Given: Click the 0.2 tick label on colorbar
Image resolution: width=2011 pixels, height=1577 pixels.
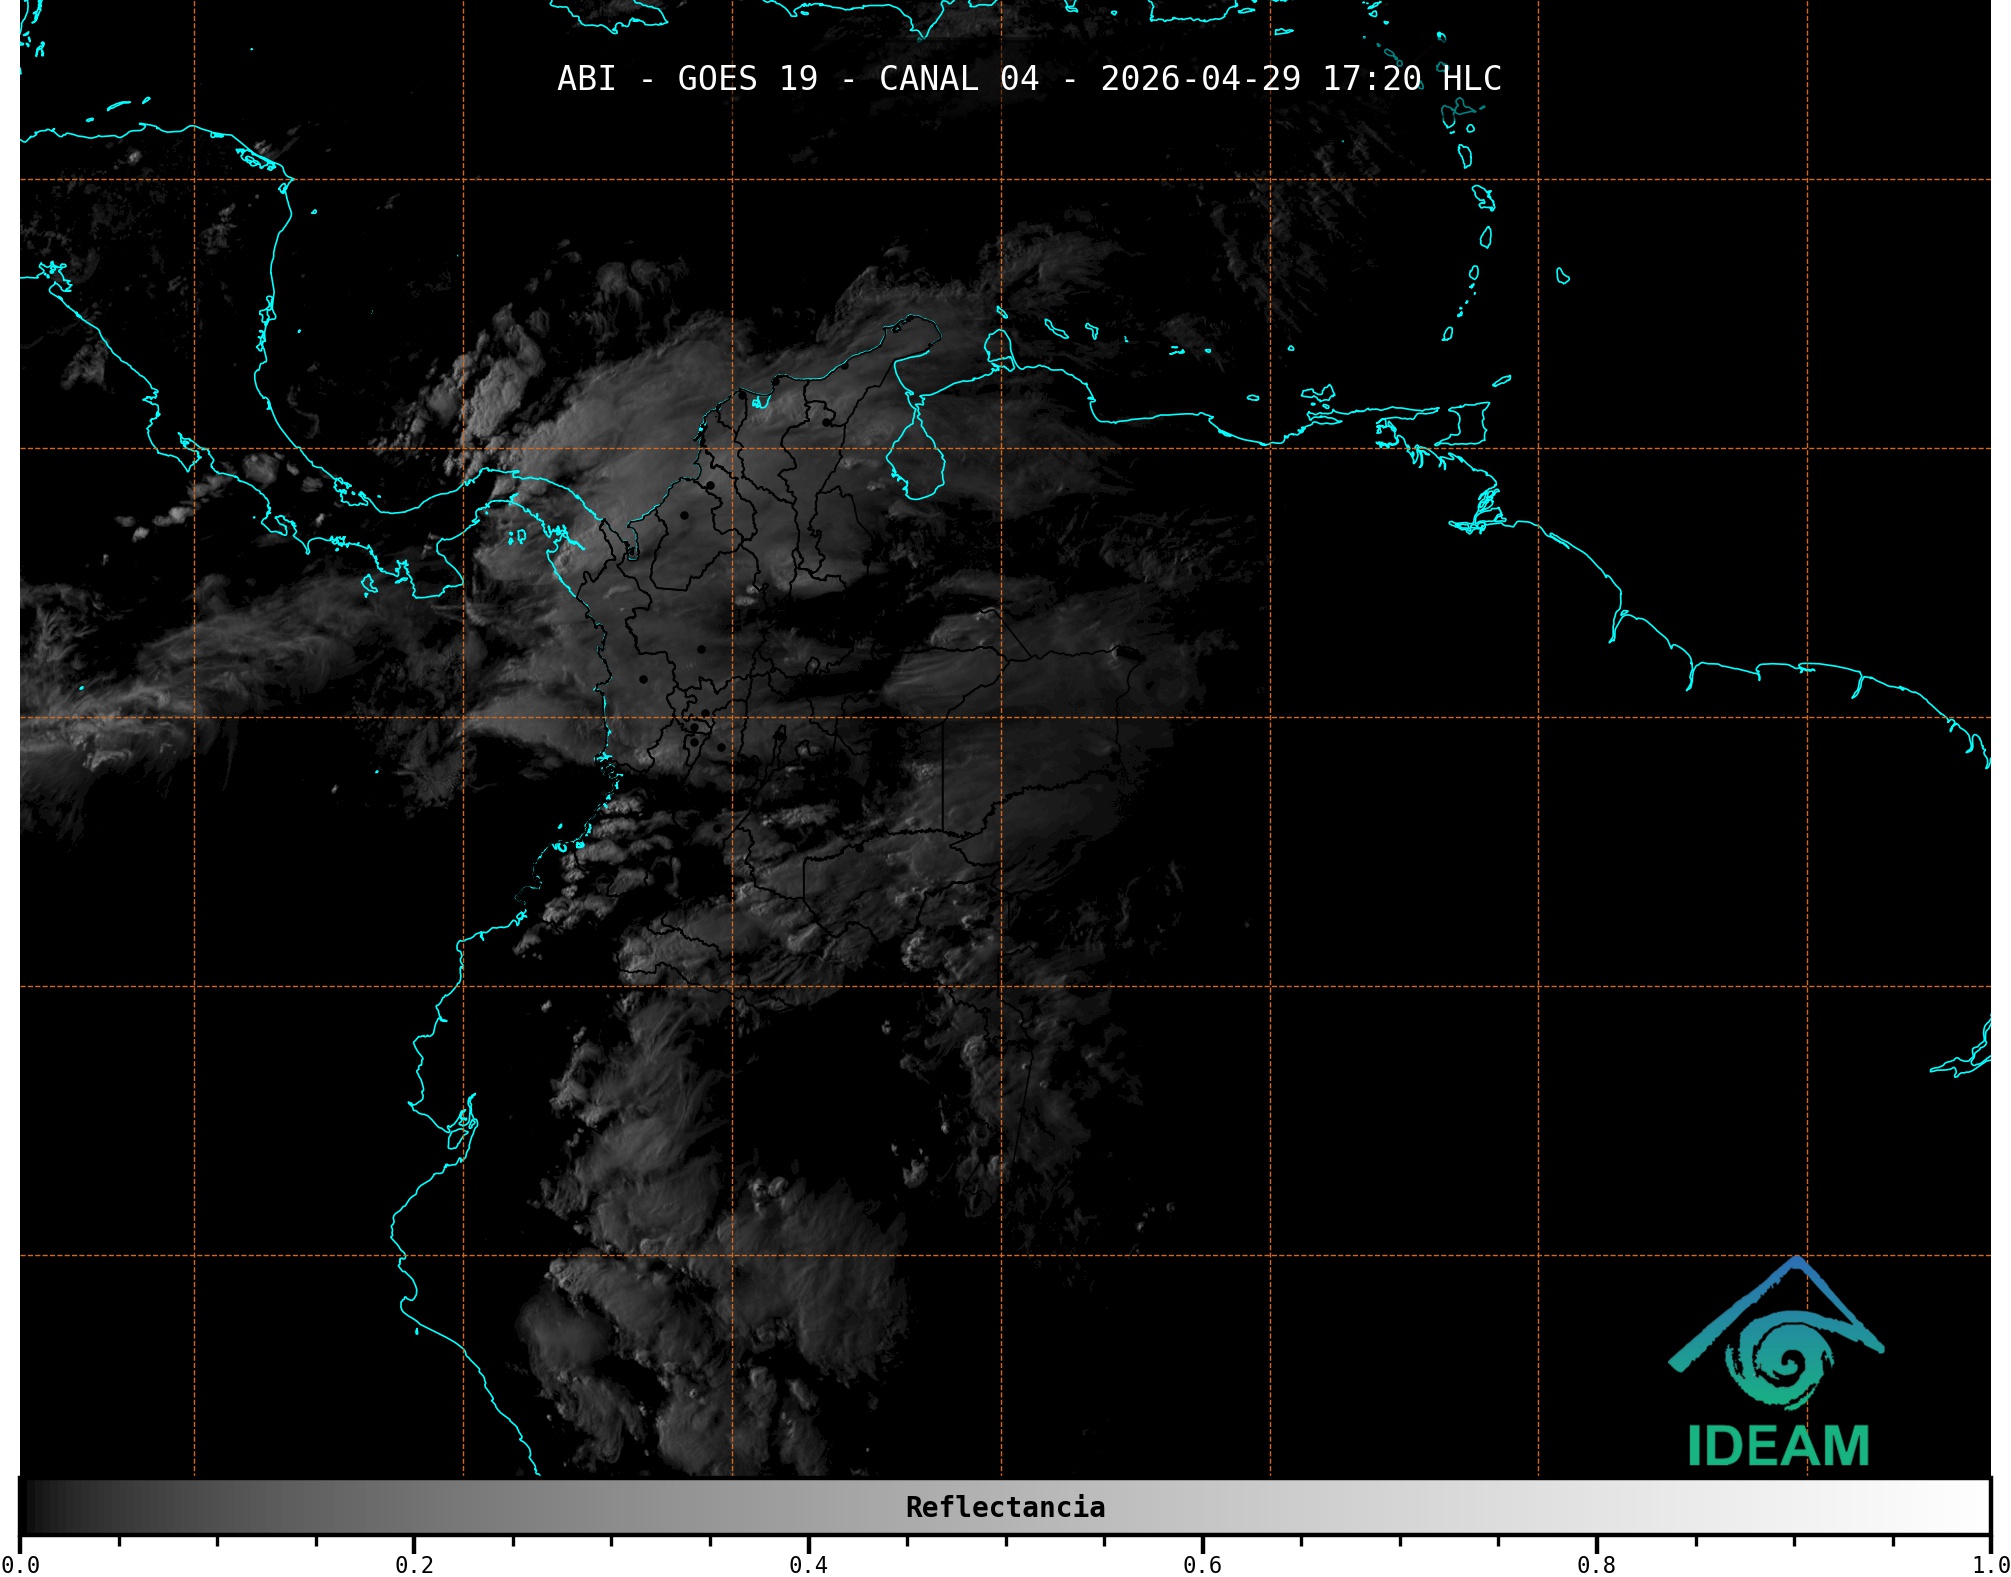Looking at the screenshot, I should point(414,1564).
